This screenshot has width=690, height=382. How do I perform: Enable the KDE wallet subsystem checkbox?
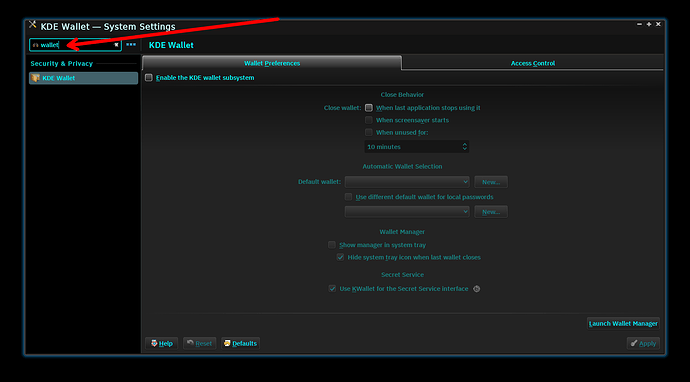coord(149,77)
